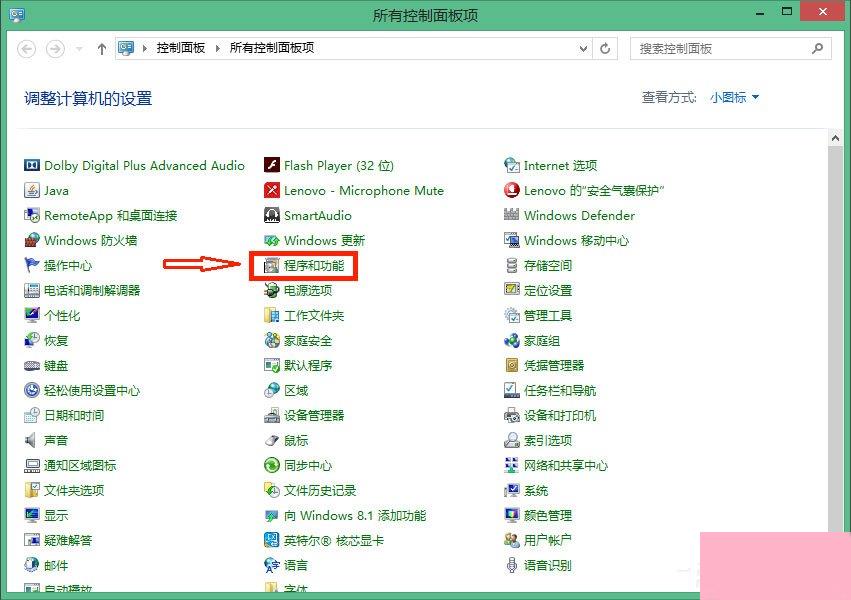This screenshot has width=851, height=600.
Task: Open the Dolby Digital Plus Advanced Audio icon
Action: click(32, 165)
